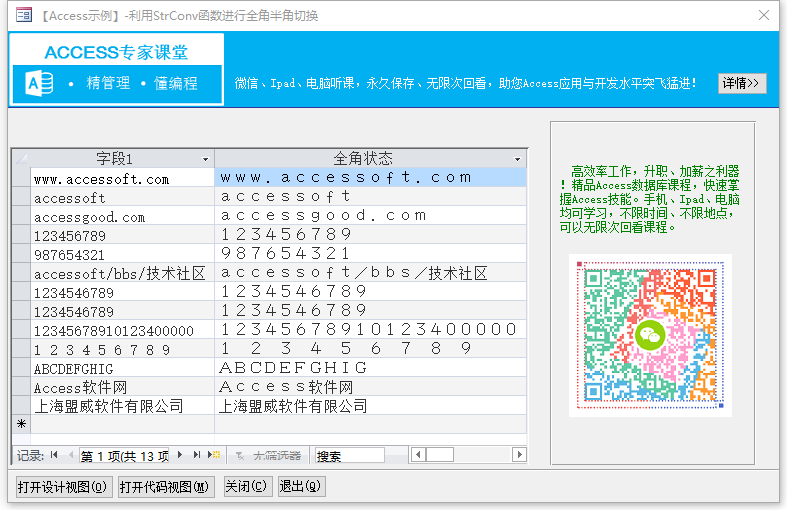Click row selector for the ABCDEFGHIG row
Image resolution: width=787 pixels, height=510 pixels.
tap(21, 367)
